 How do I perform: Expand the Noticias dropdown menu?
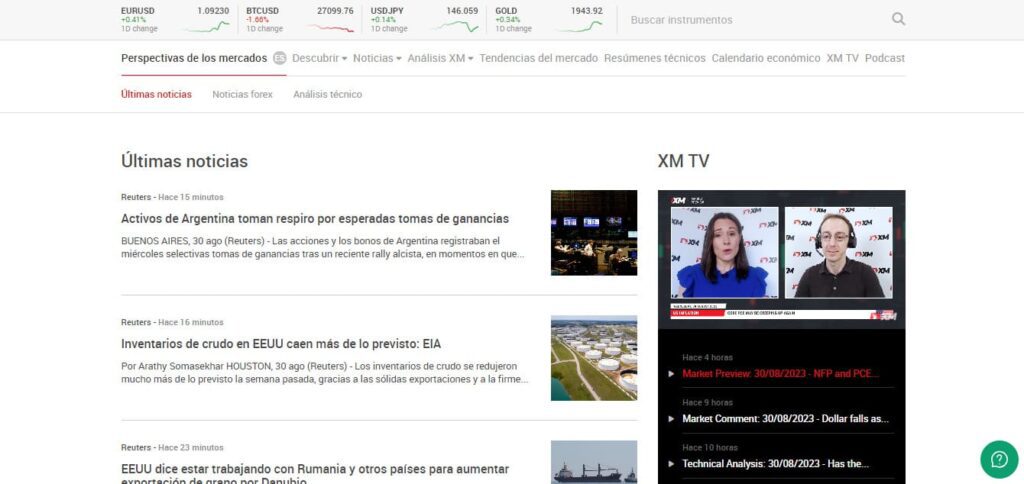tap(377, 58)
